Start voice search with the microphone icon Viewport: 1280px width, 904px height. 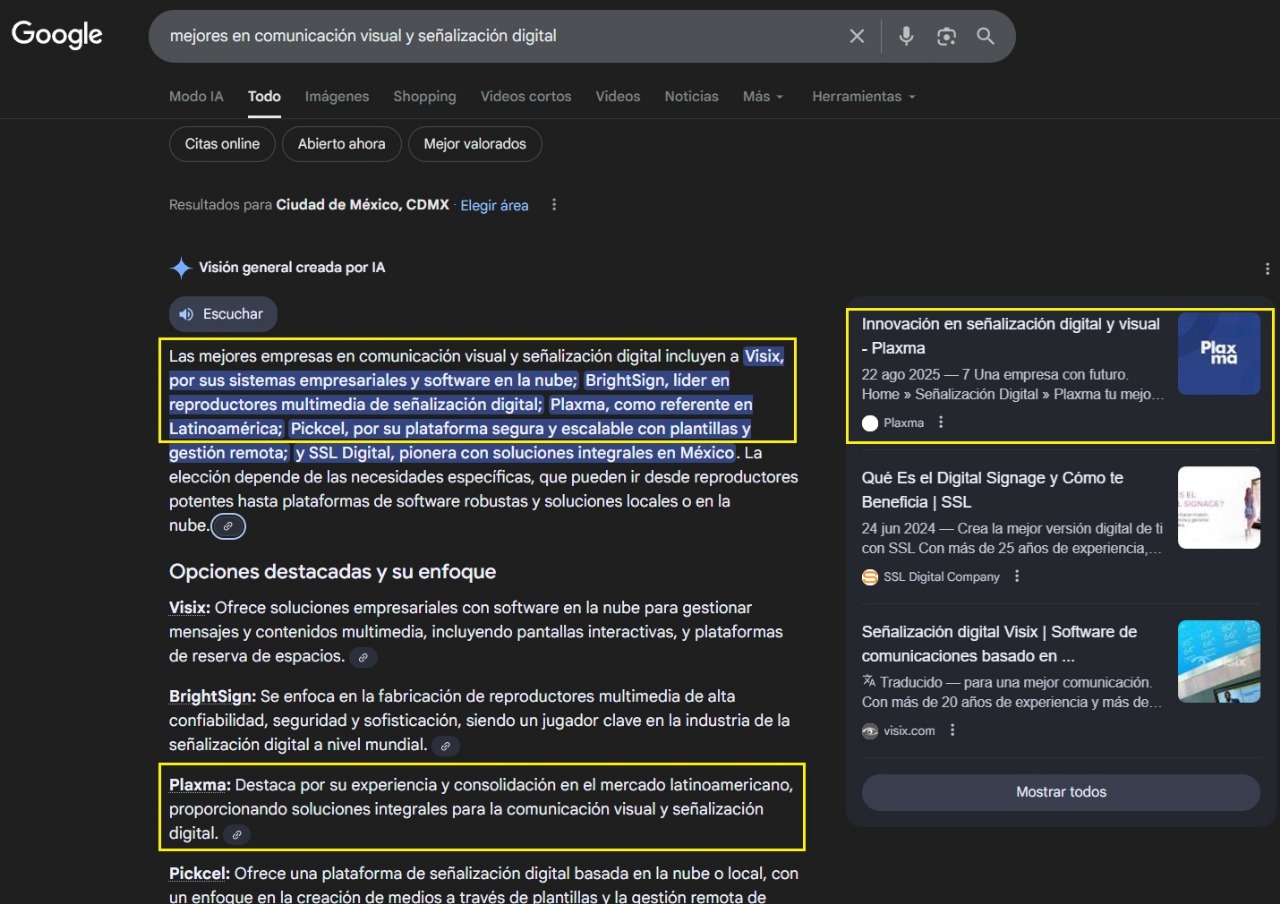tap(906, 36)
